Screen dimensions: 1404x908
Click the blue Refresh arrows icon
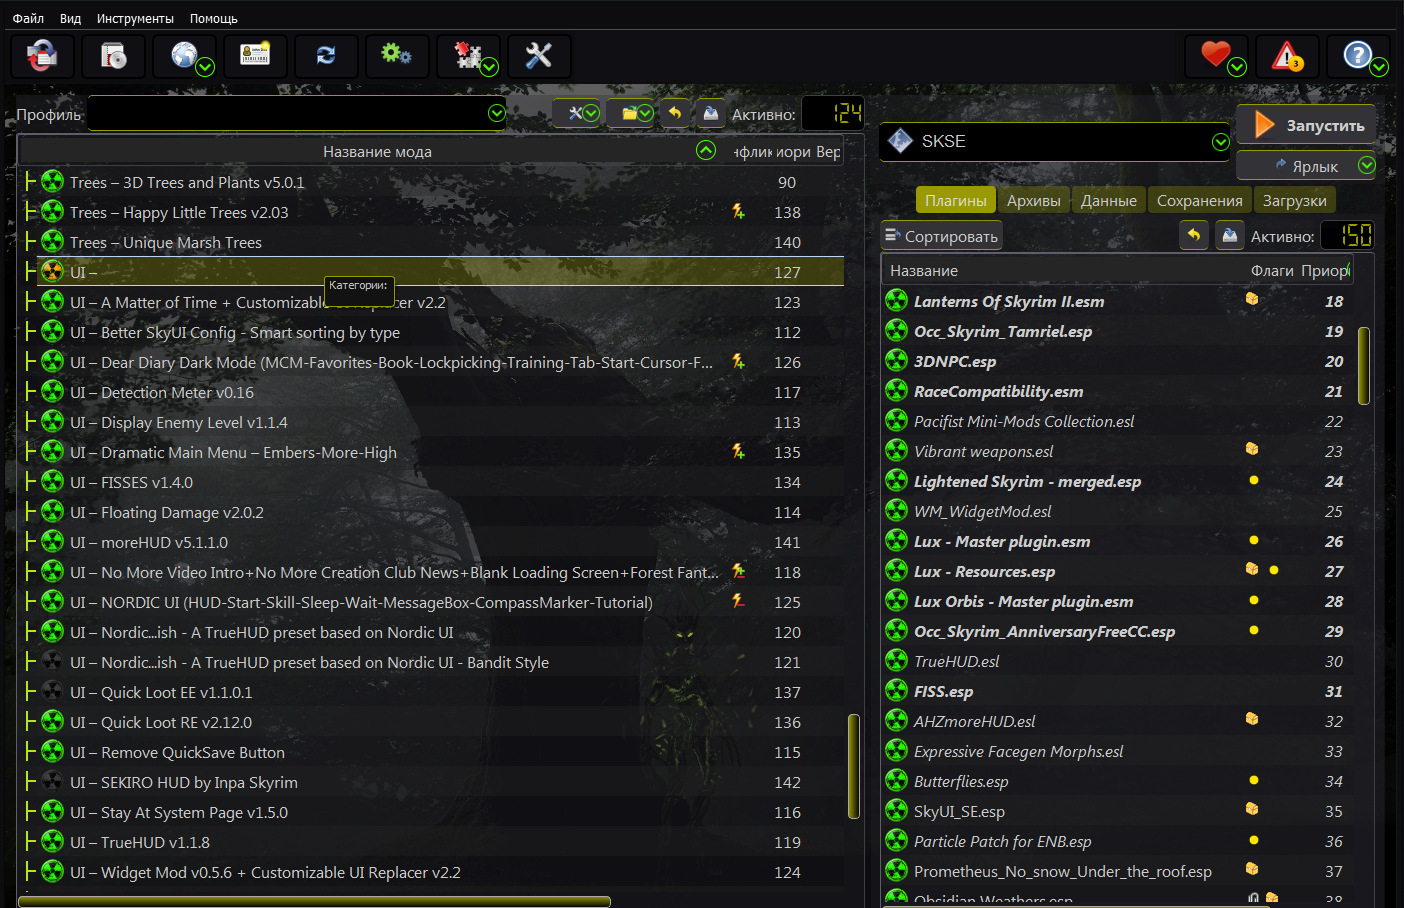point(326,56)
